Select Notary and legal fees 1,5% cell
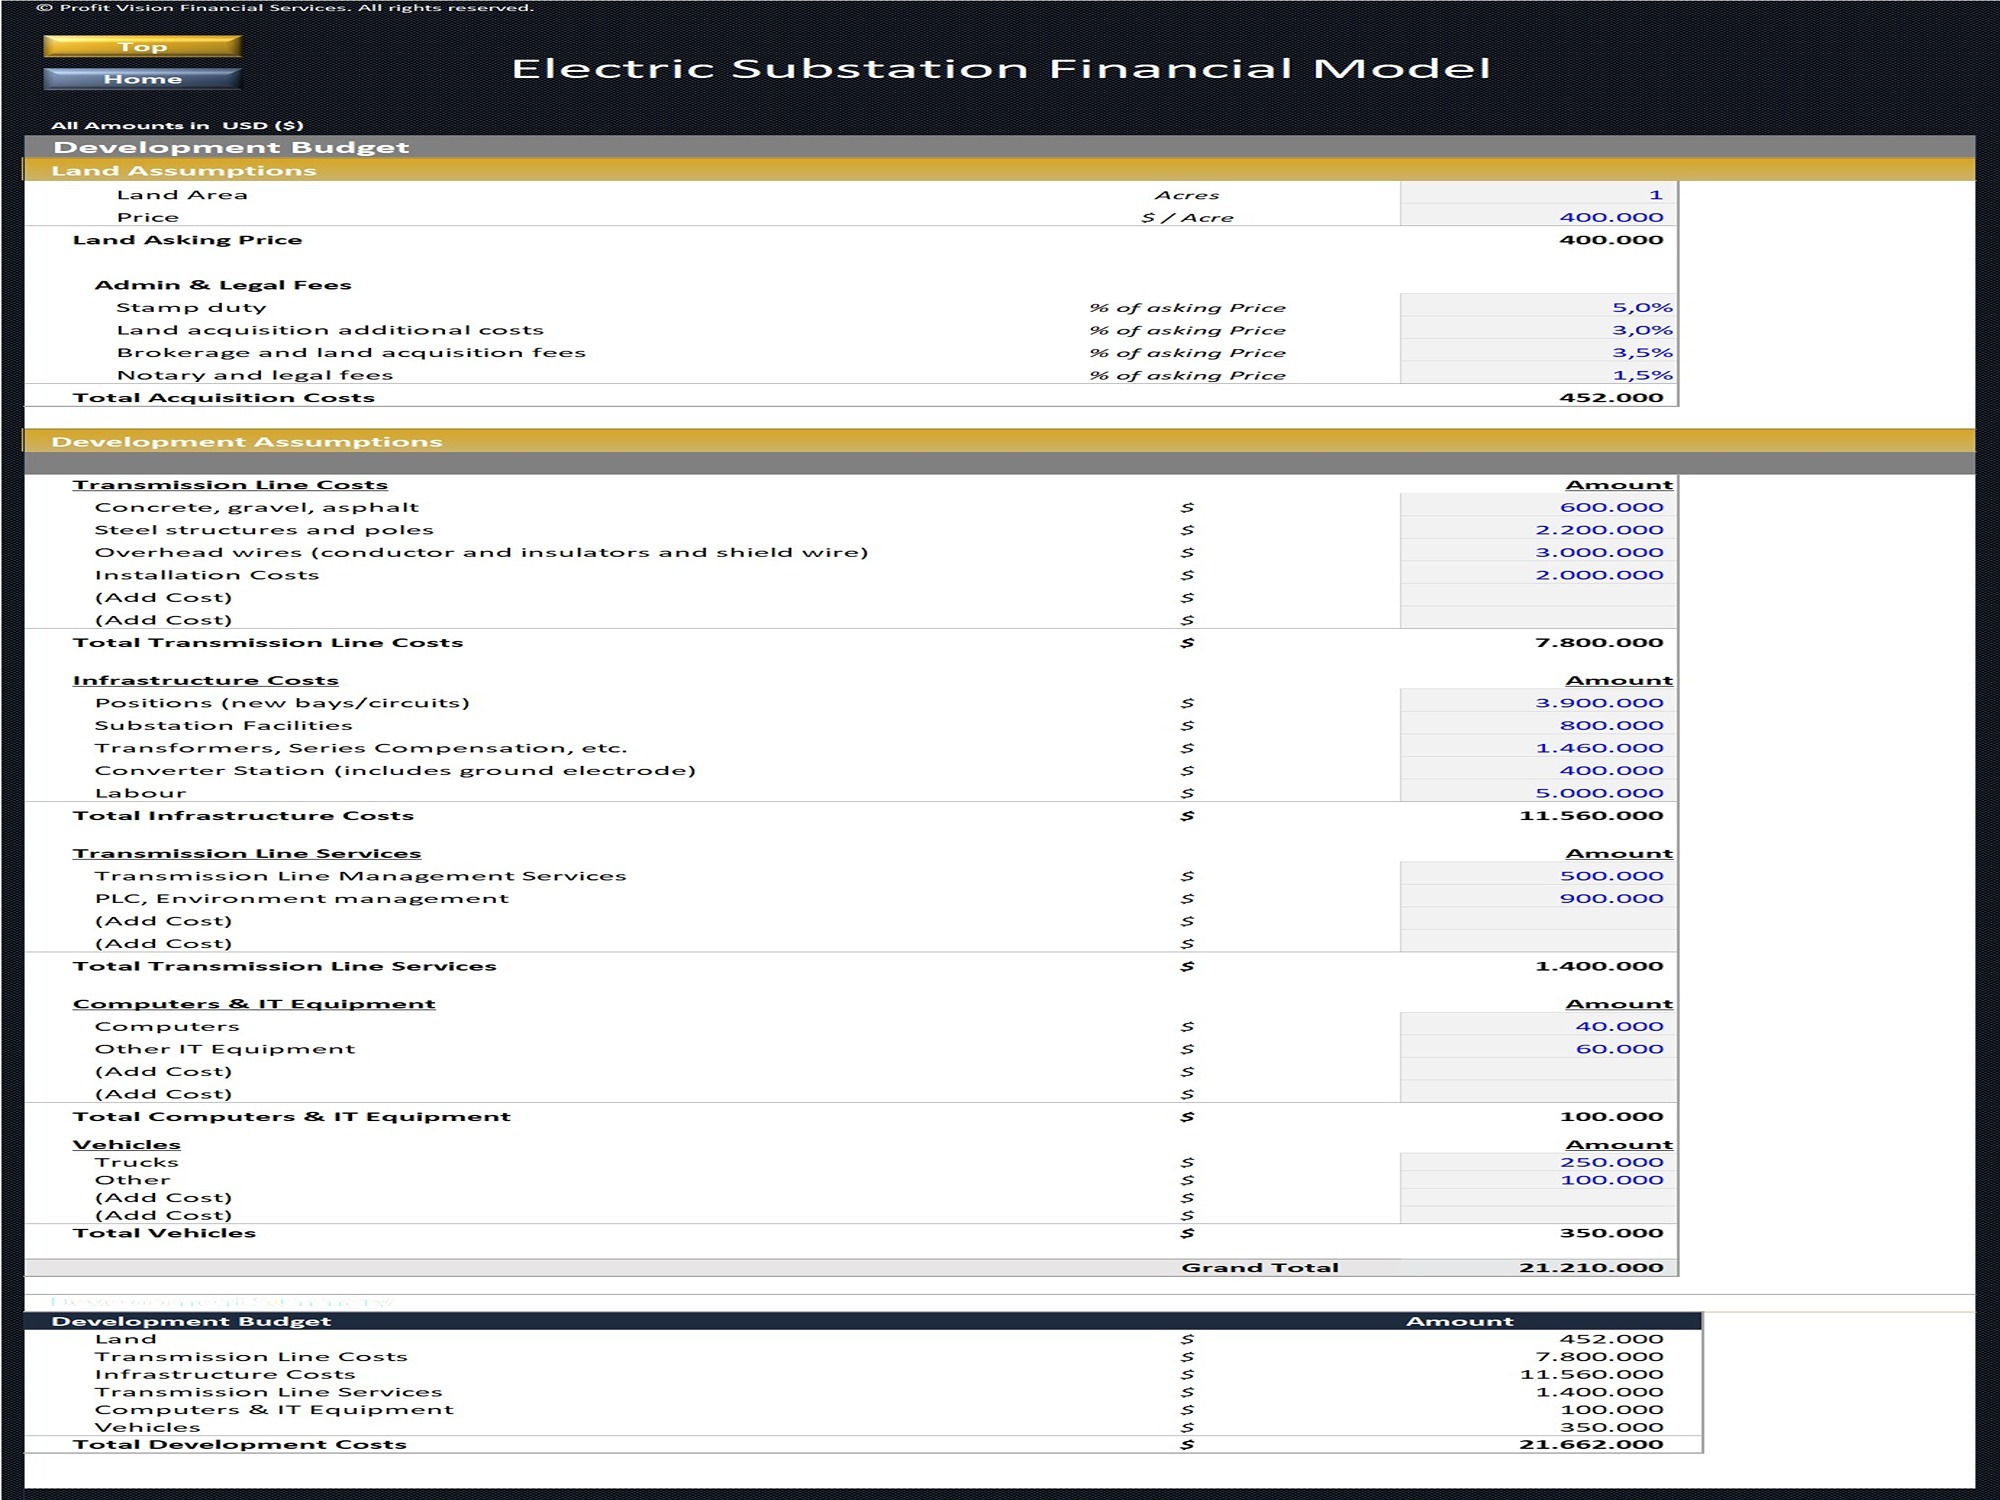Image resolution: width=2000 pixels, height=1500 pixels. [x=1538, y=375]
